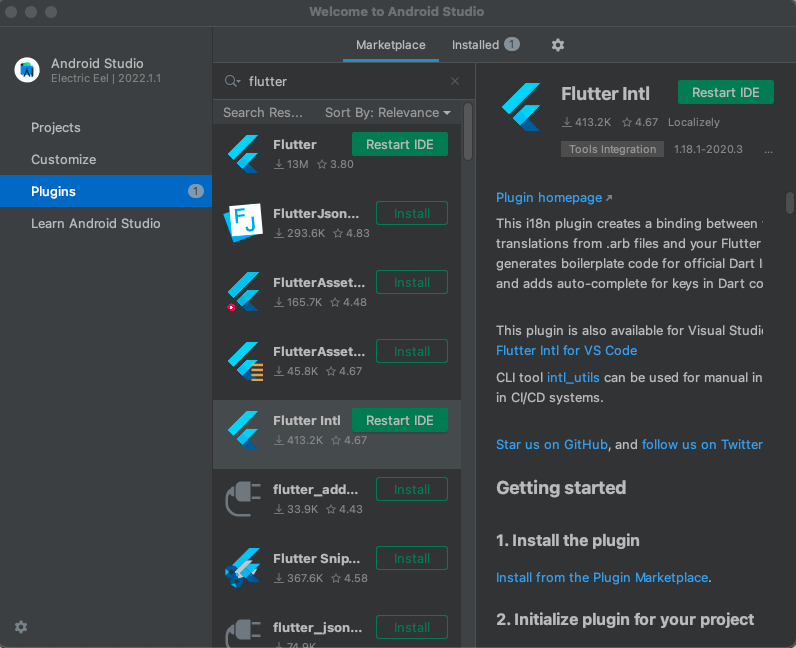Image resolution: width=796 pixels, height=648 pixels.
Task: Open Install from the Plugin Marketplace link
Action: pyautogui.click(x=602, y=577)
